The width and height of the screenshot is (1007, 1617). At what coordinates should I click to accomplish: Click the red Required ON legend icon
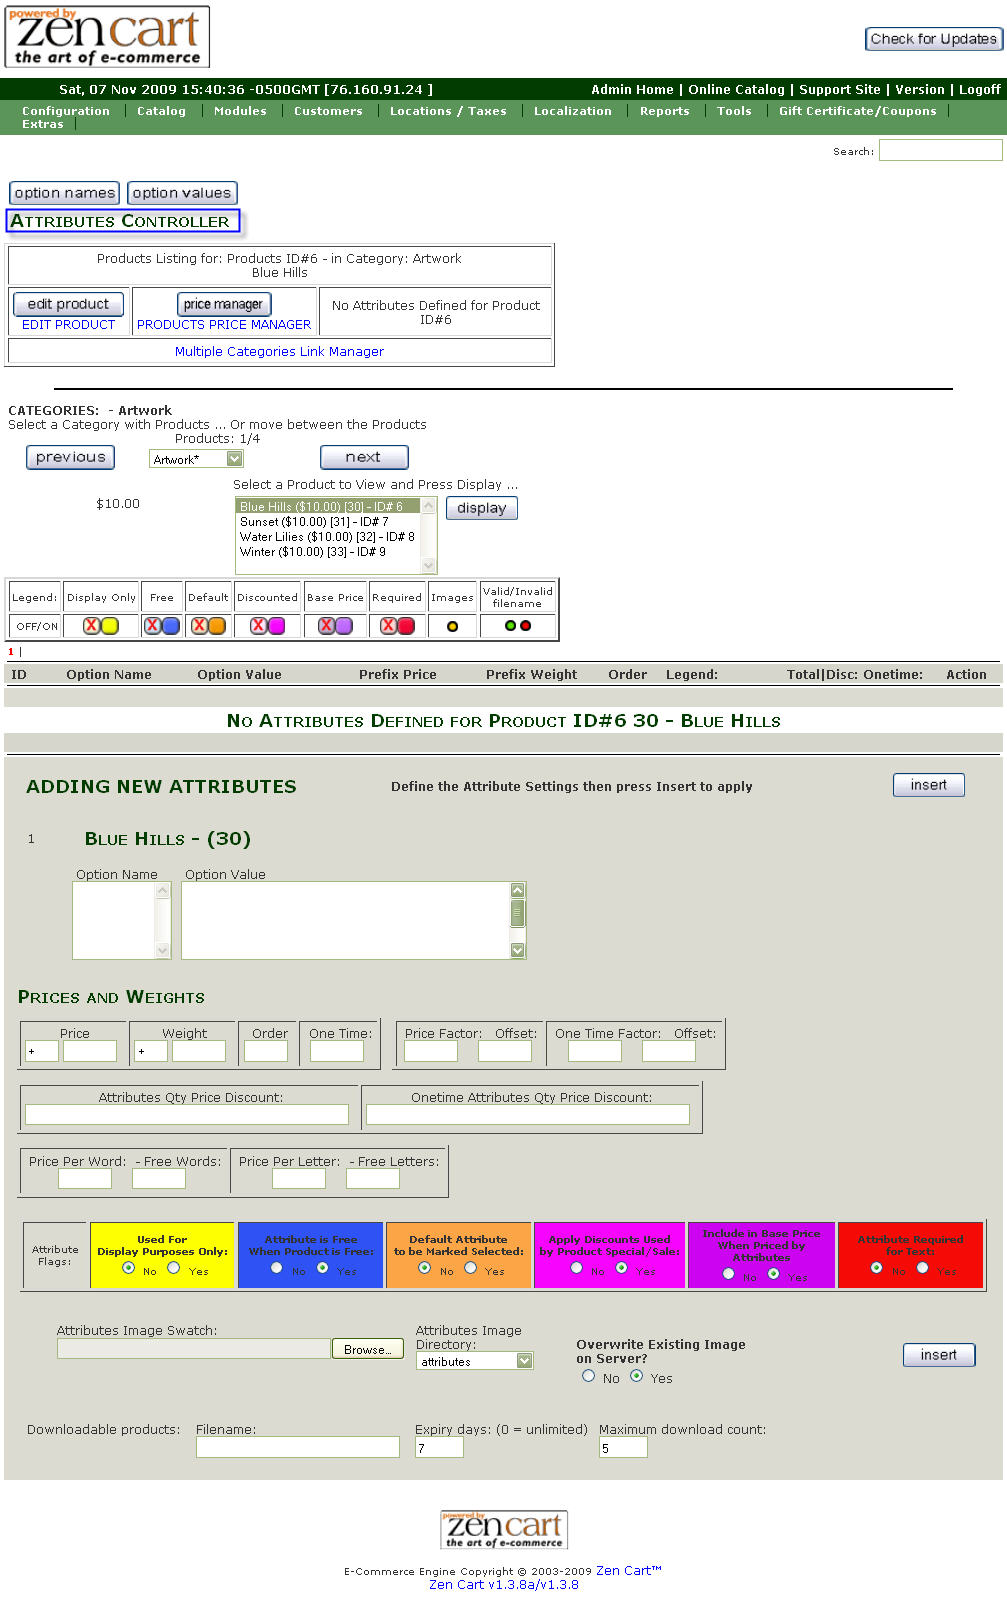[x=406, y=626]
